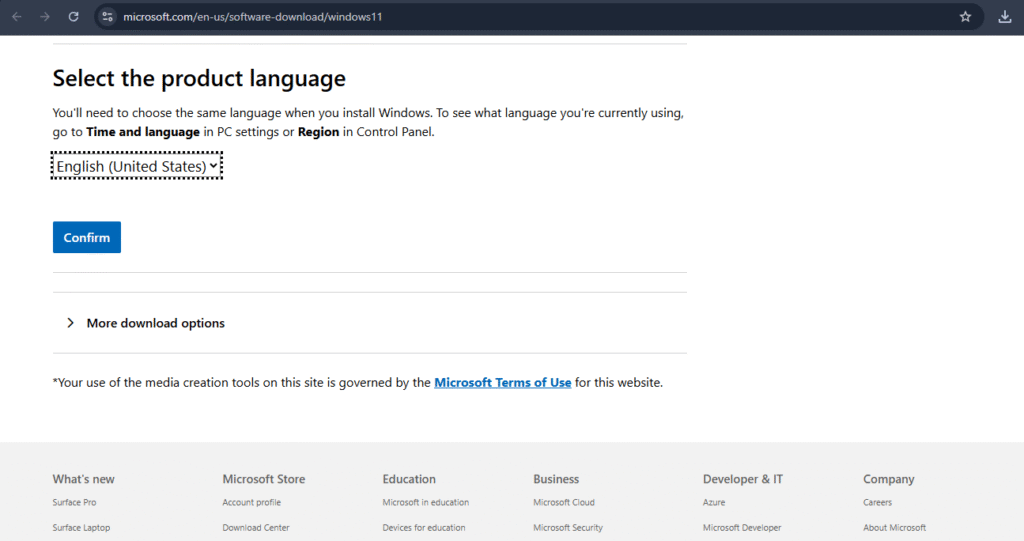Go back using browser back arrow

[17, 17]
